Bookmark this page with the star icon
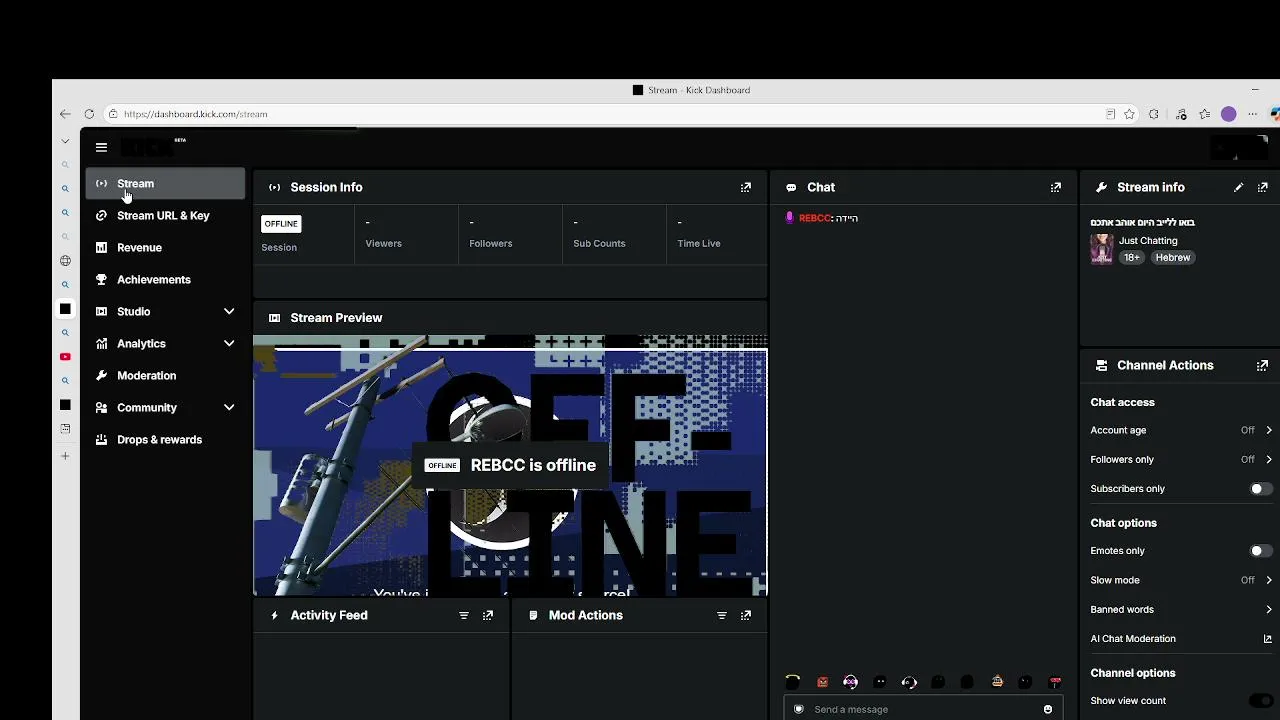This screenshot has height=720, width=1280. [x=1130, y=114]
